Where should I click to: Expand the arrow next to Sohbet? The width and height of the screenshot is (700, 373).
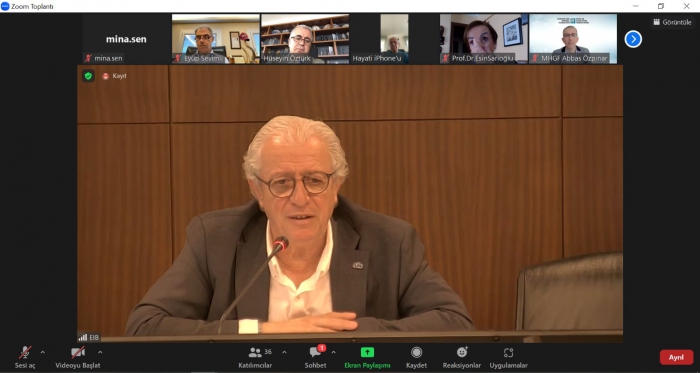coord(333,352)
